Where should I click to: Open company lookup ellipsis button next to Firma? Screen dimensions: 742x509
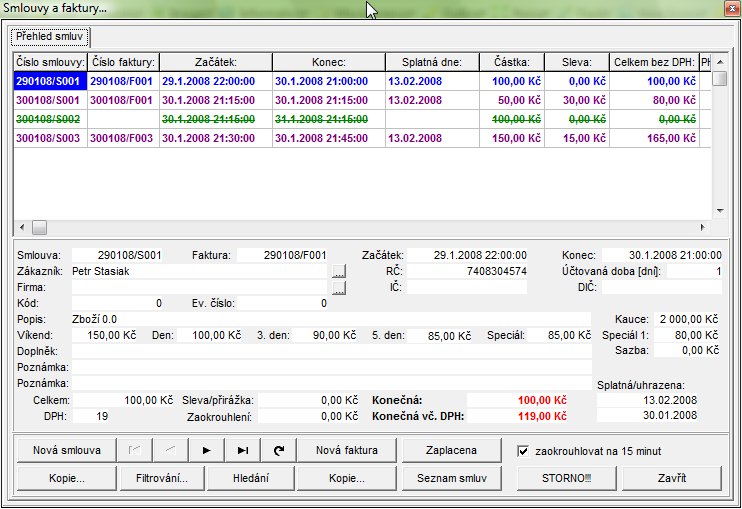pos(339,288)
